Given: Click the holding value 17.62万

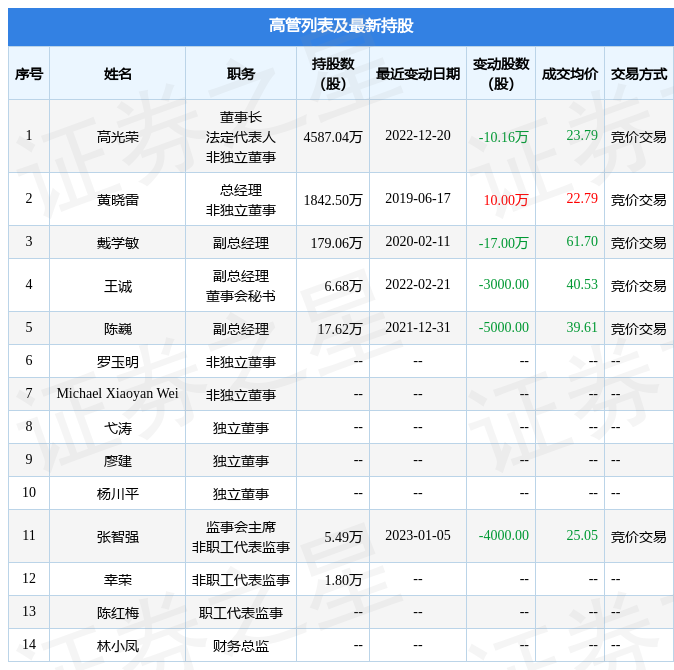Looking at the screenshot, I should coord(340,329).
